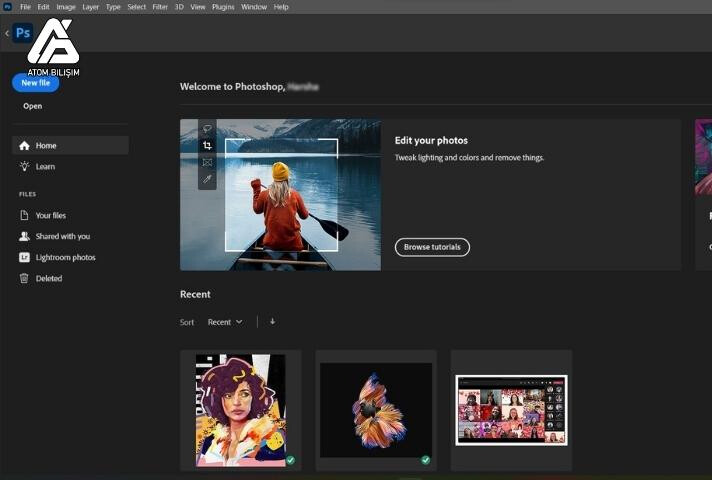This screenshot has width=712, height=480.
Task: Select the Lasso tool icon in tutorial card
Action: click(x=207, y=128)
